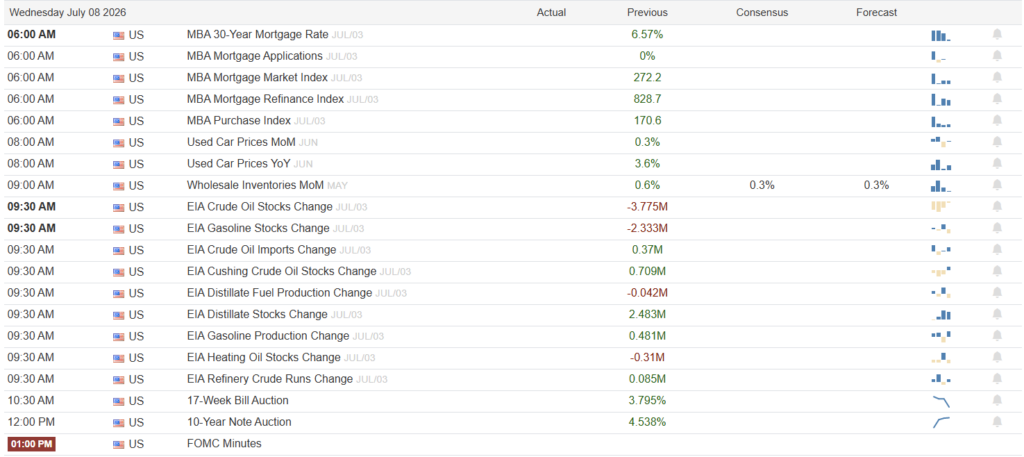Open the EIA Distillate Stocks Change chart icon
The width and height of the screenshot is (1024, 457).
(x=942, y=315)
